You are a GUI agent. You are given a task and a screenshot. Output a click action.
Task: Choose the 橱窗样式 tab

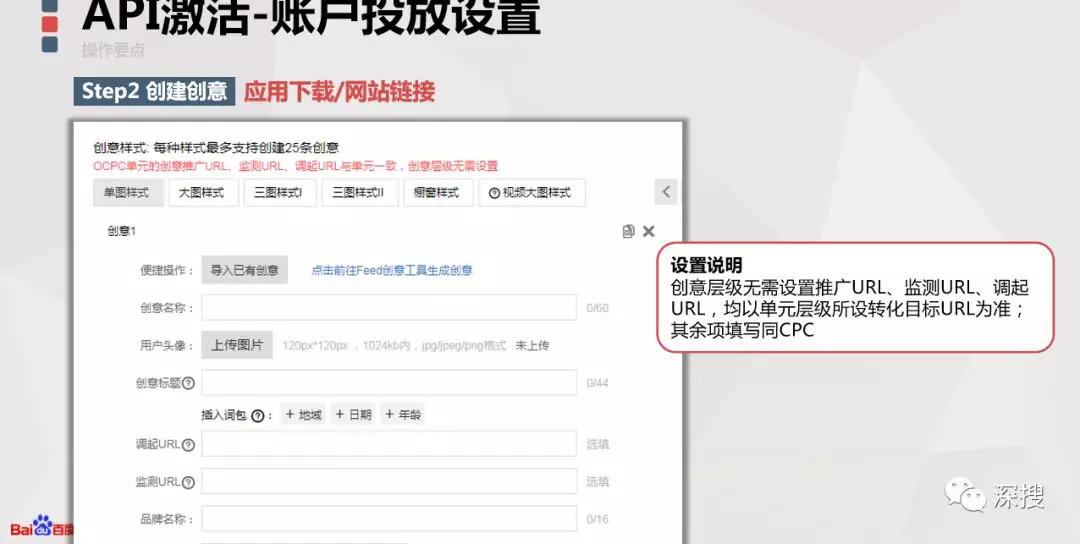436,193
